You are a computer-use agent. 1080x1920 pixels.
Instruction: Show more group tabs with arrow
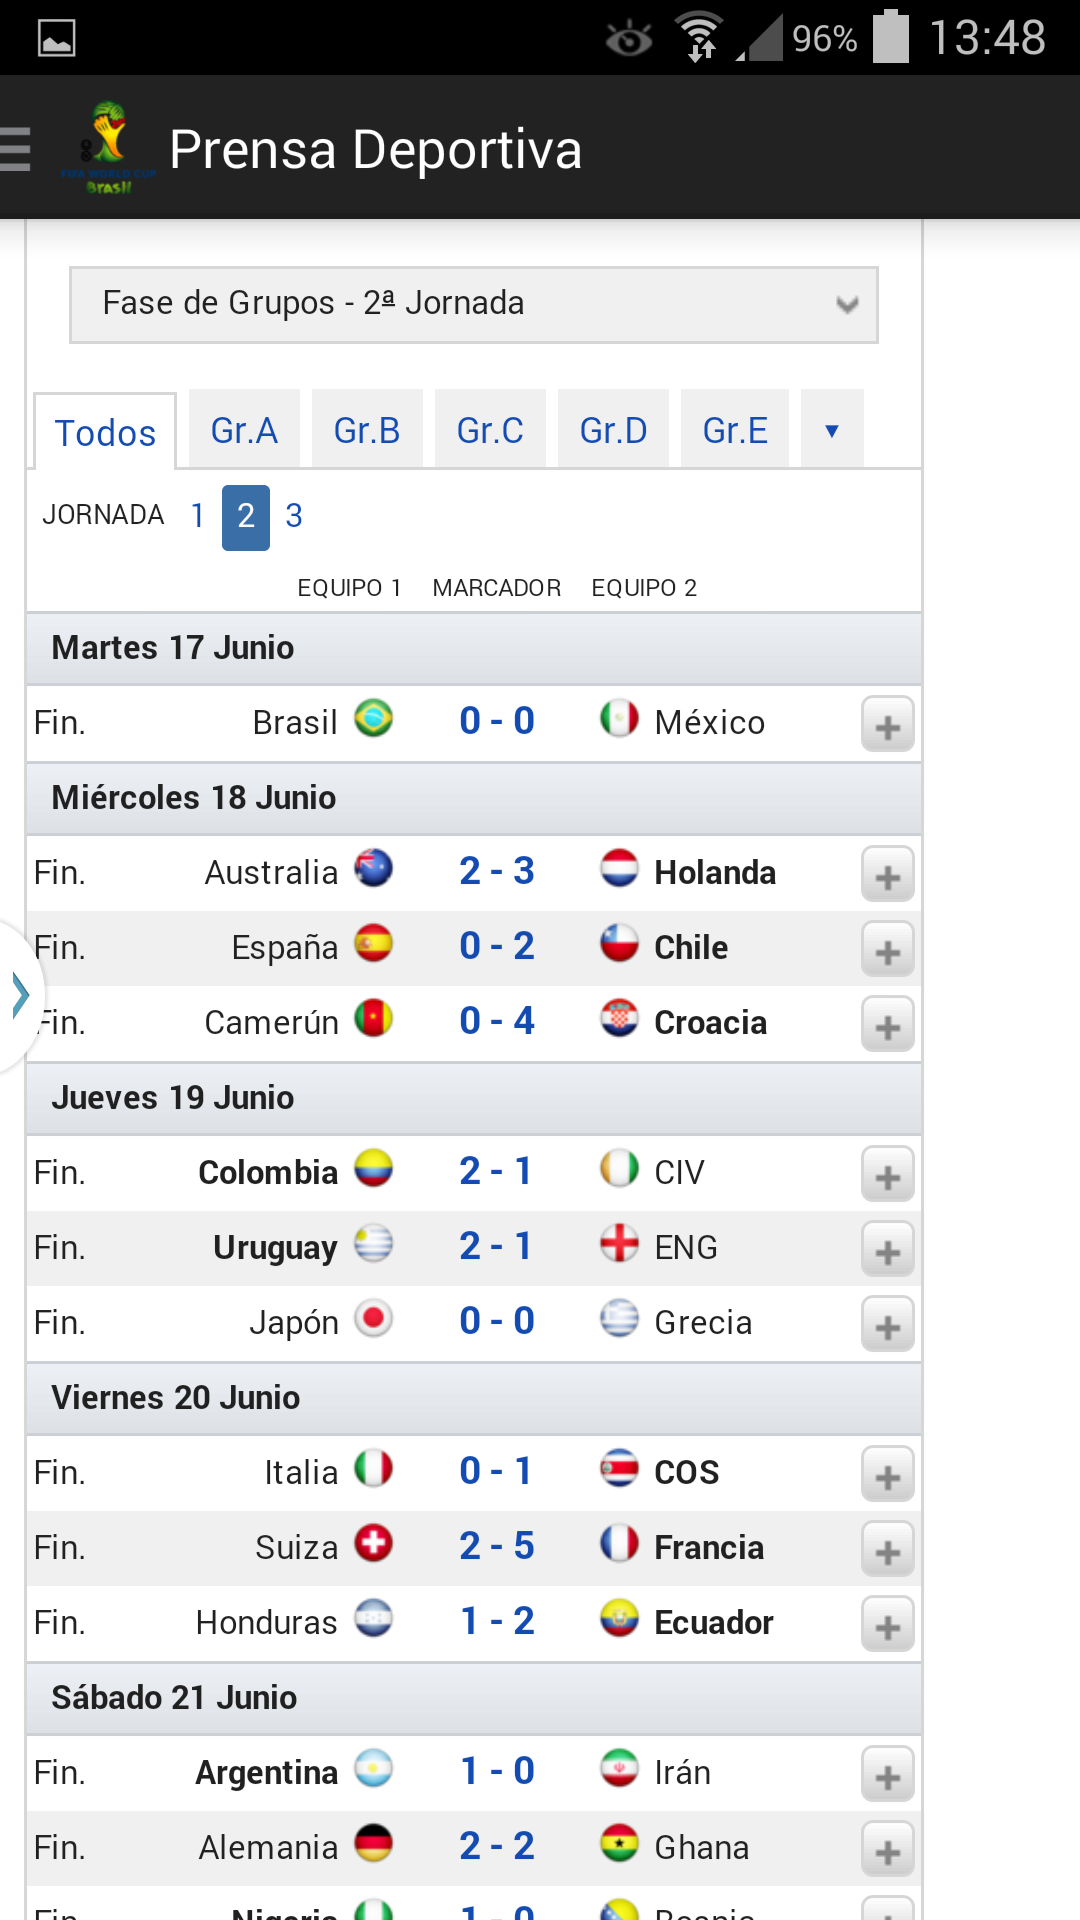[832, 429]
